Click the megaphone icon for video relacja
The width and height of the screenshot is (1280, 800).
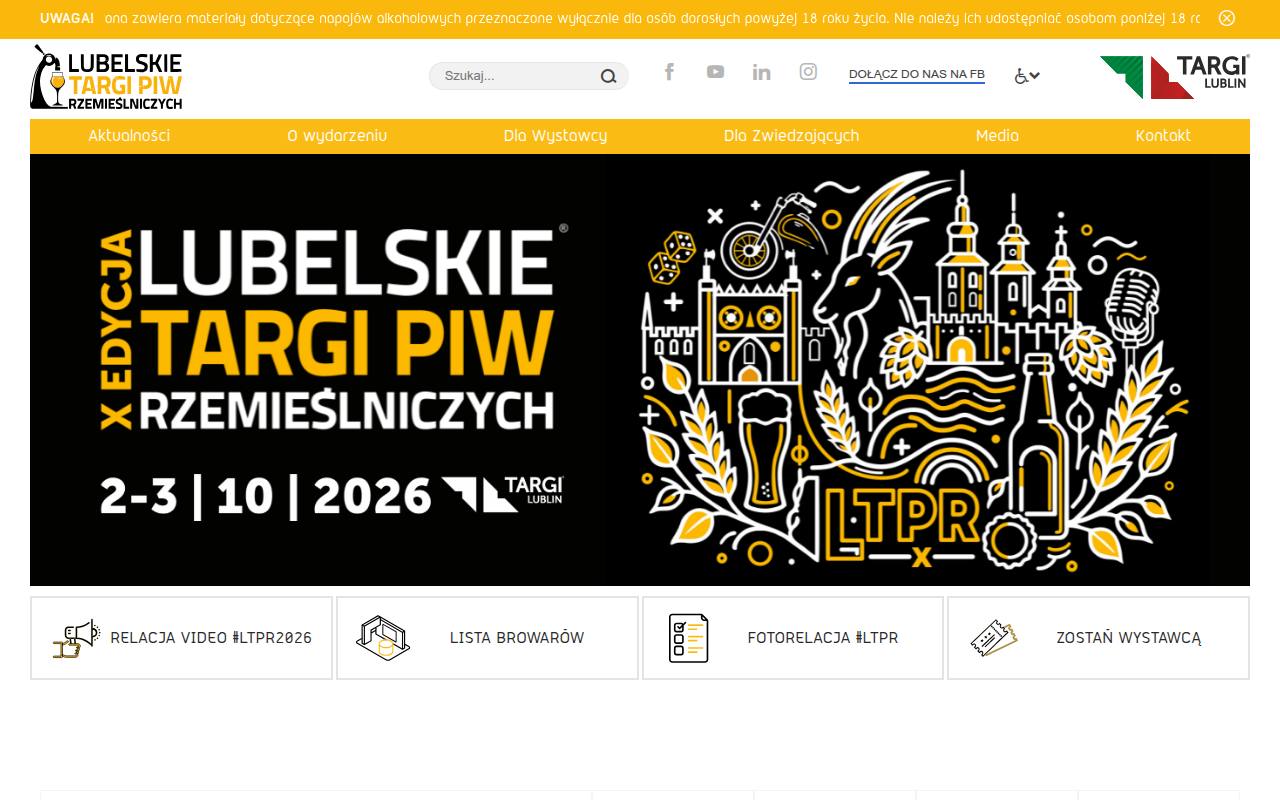point(76,638)
